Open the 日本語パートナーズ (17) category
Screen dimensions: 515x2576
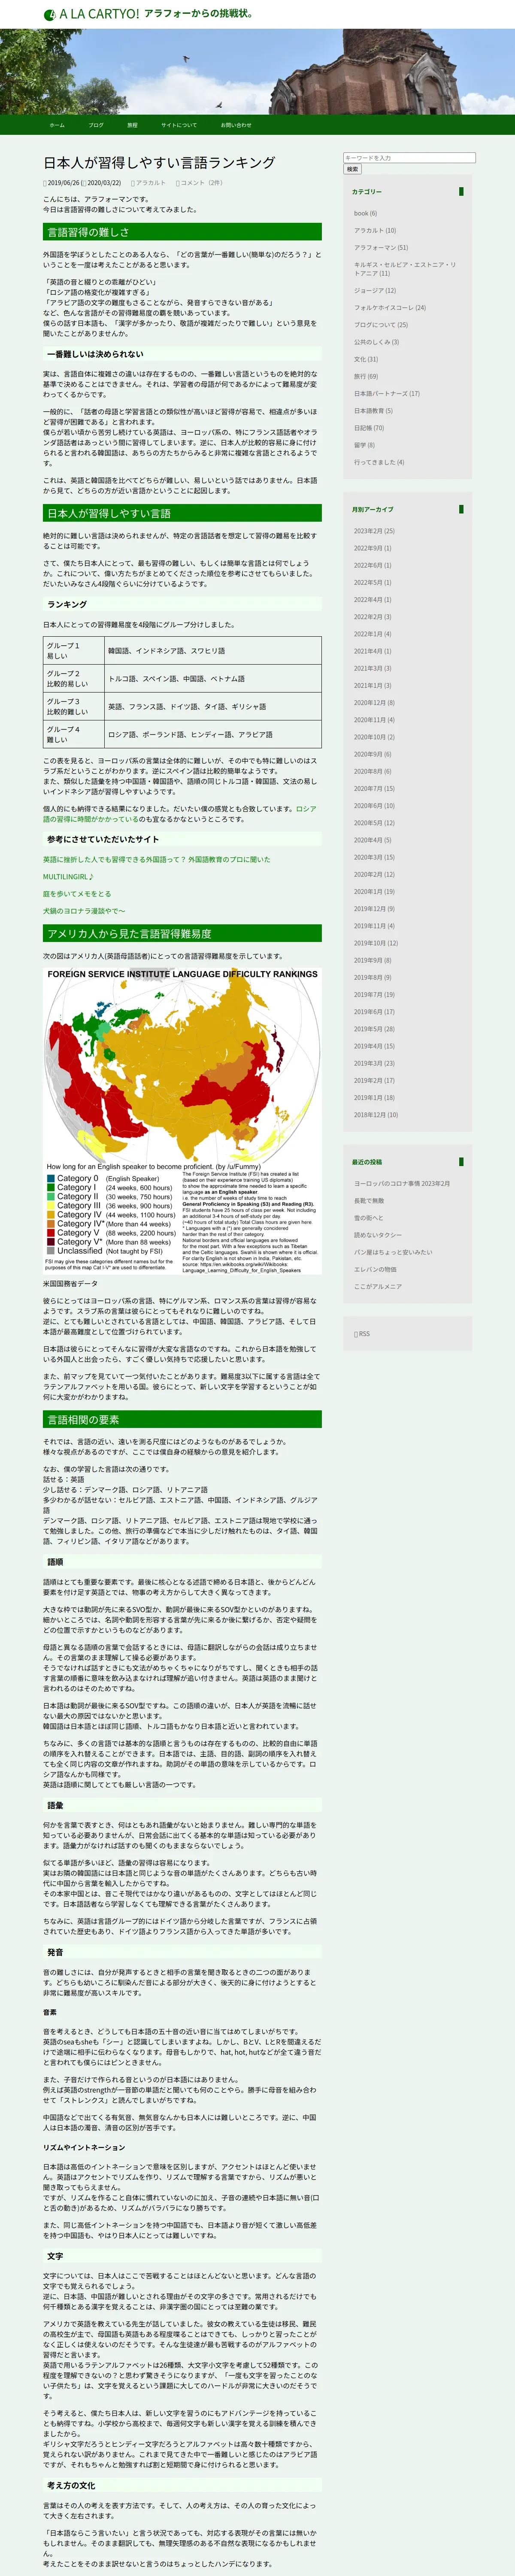[x=387, y=393]
